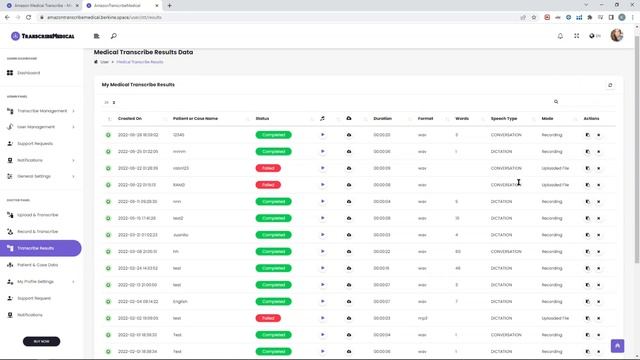Expand the User Management sidebar menu
The image size is (640, 360).
point(41,127)
